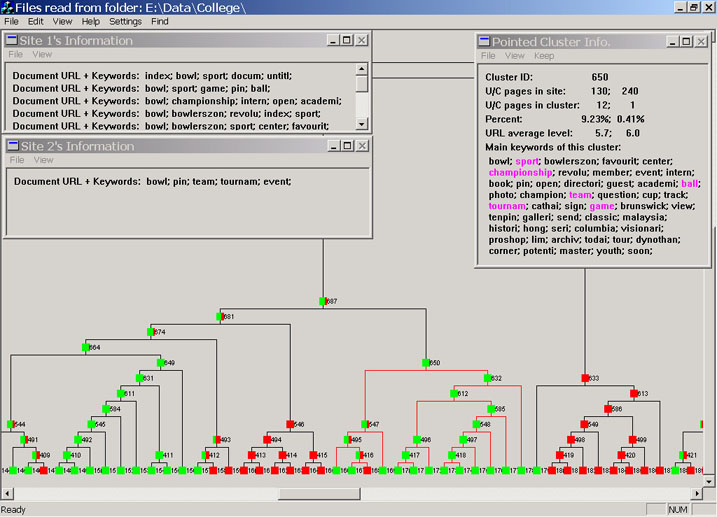This screenshot has height=517, width=717.
Task: Select cluster node 649
Action: click(x=161, y=363)
